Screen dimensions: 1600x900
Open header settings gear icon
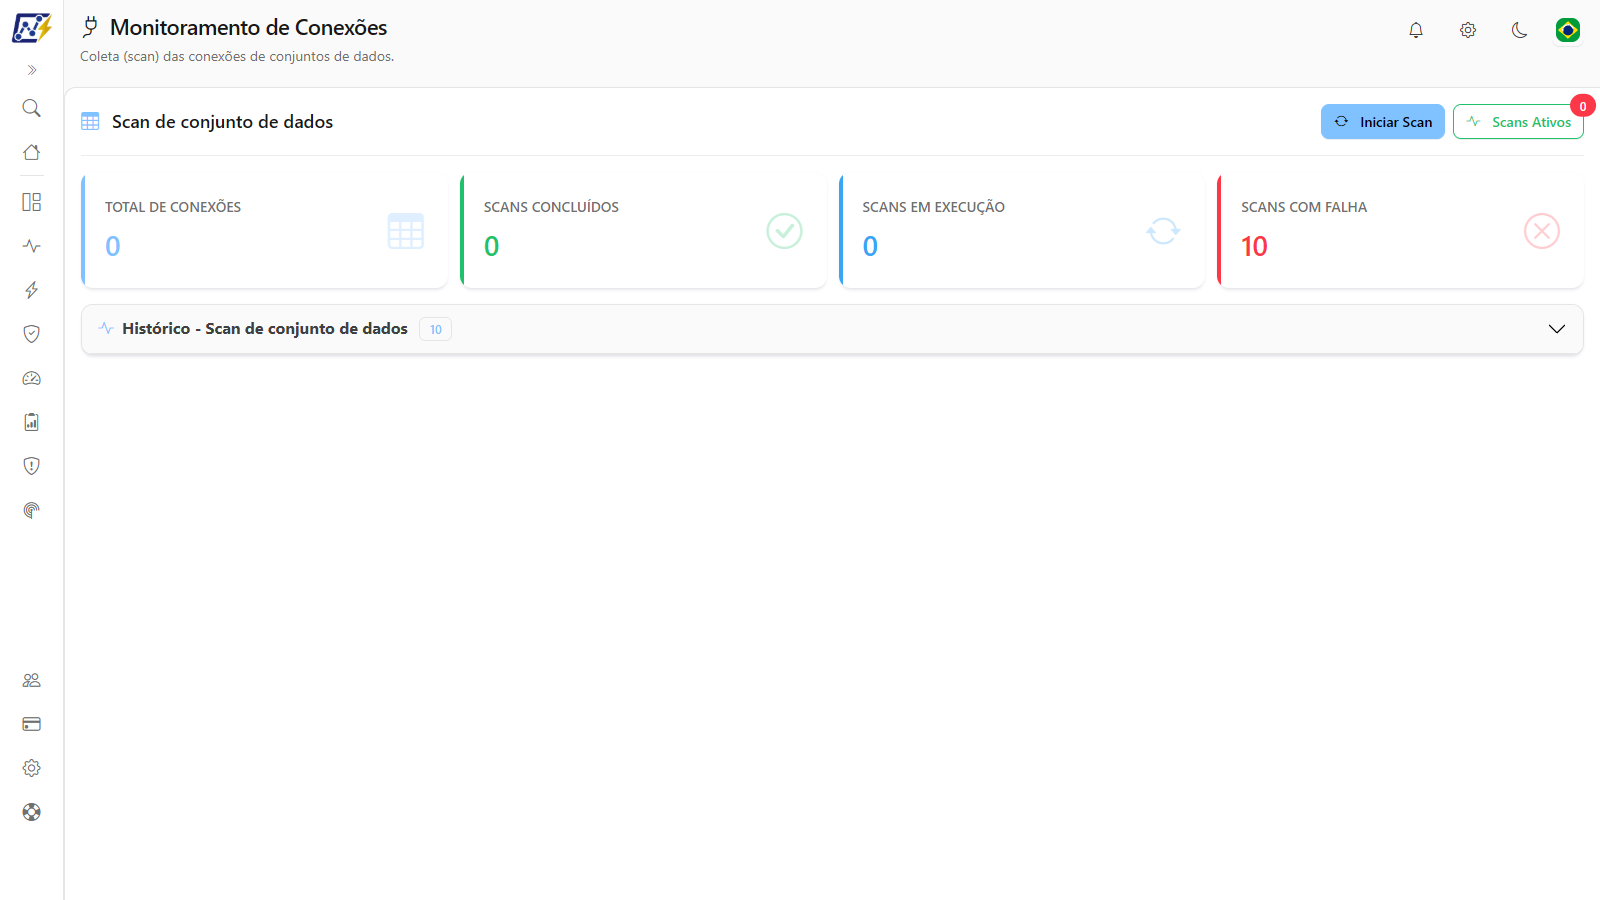coord(1468,30)
